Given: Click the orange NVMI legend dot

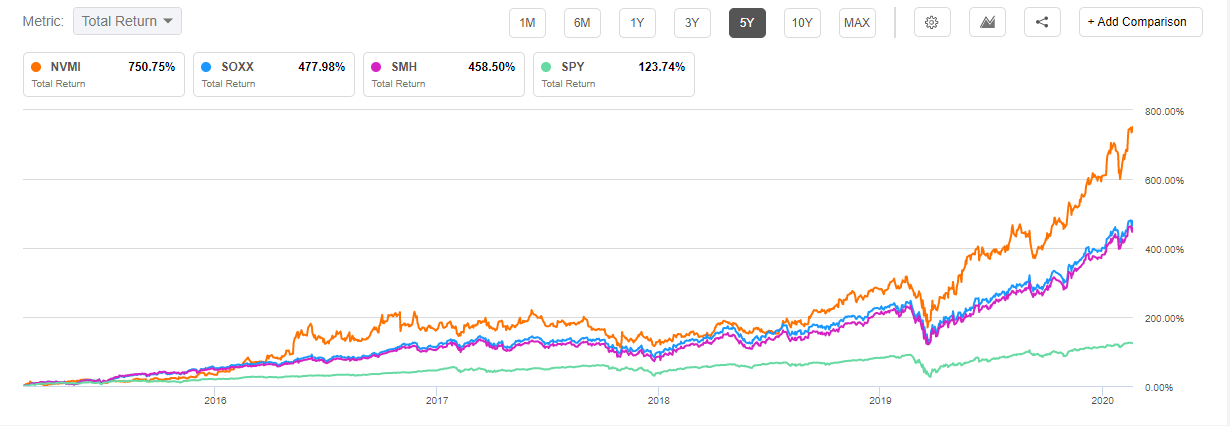Looking at the screenshot, I should pos(37,67).
